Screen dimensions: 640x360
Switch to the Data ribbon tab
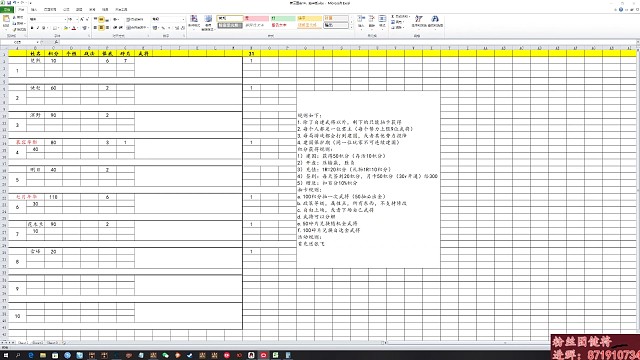79,9
